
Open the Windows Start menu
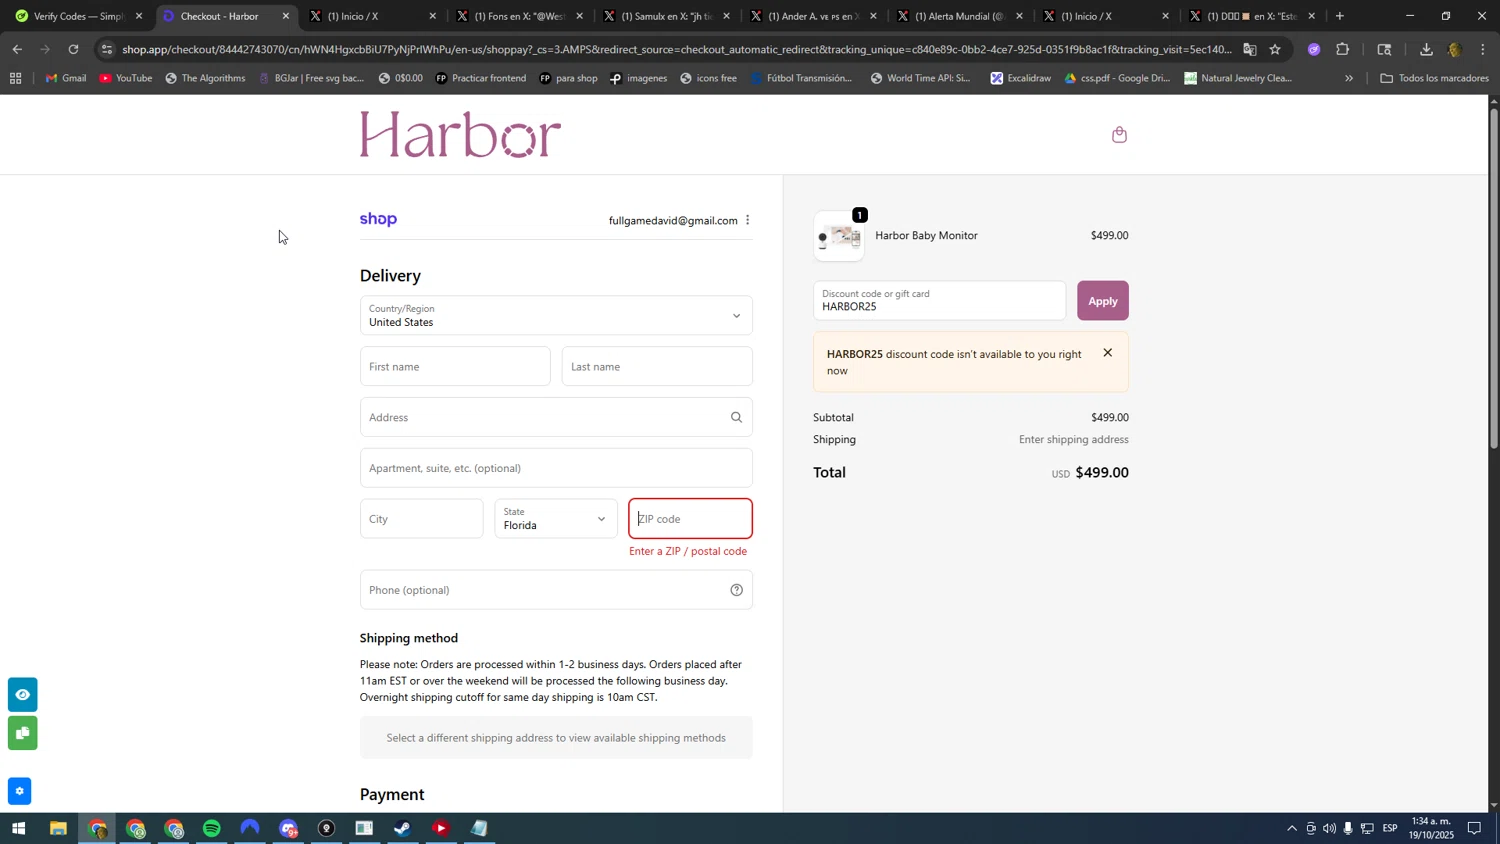[x=18, y=828]
